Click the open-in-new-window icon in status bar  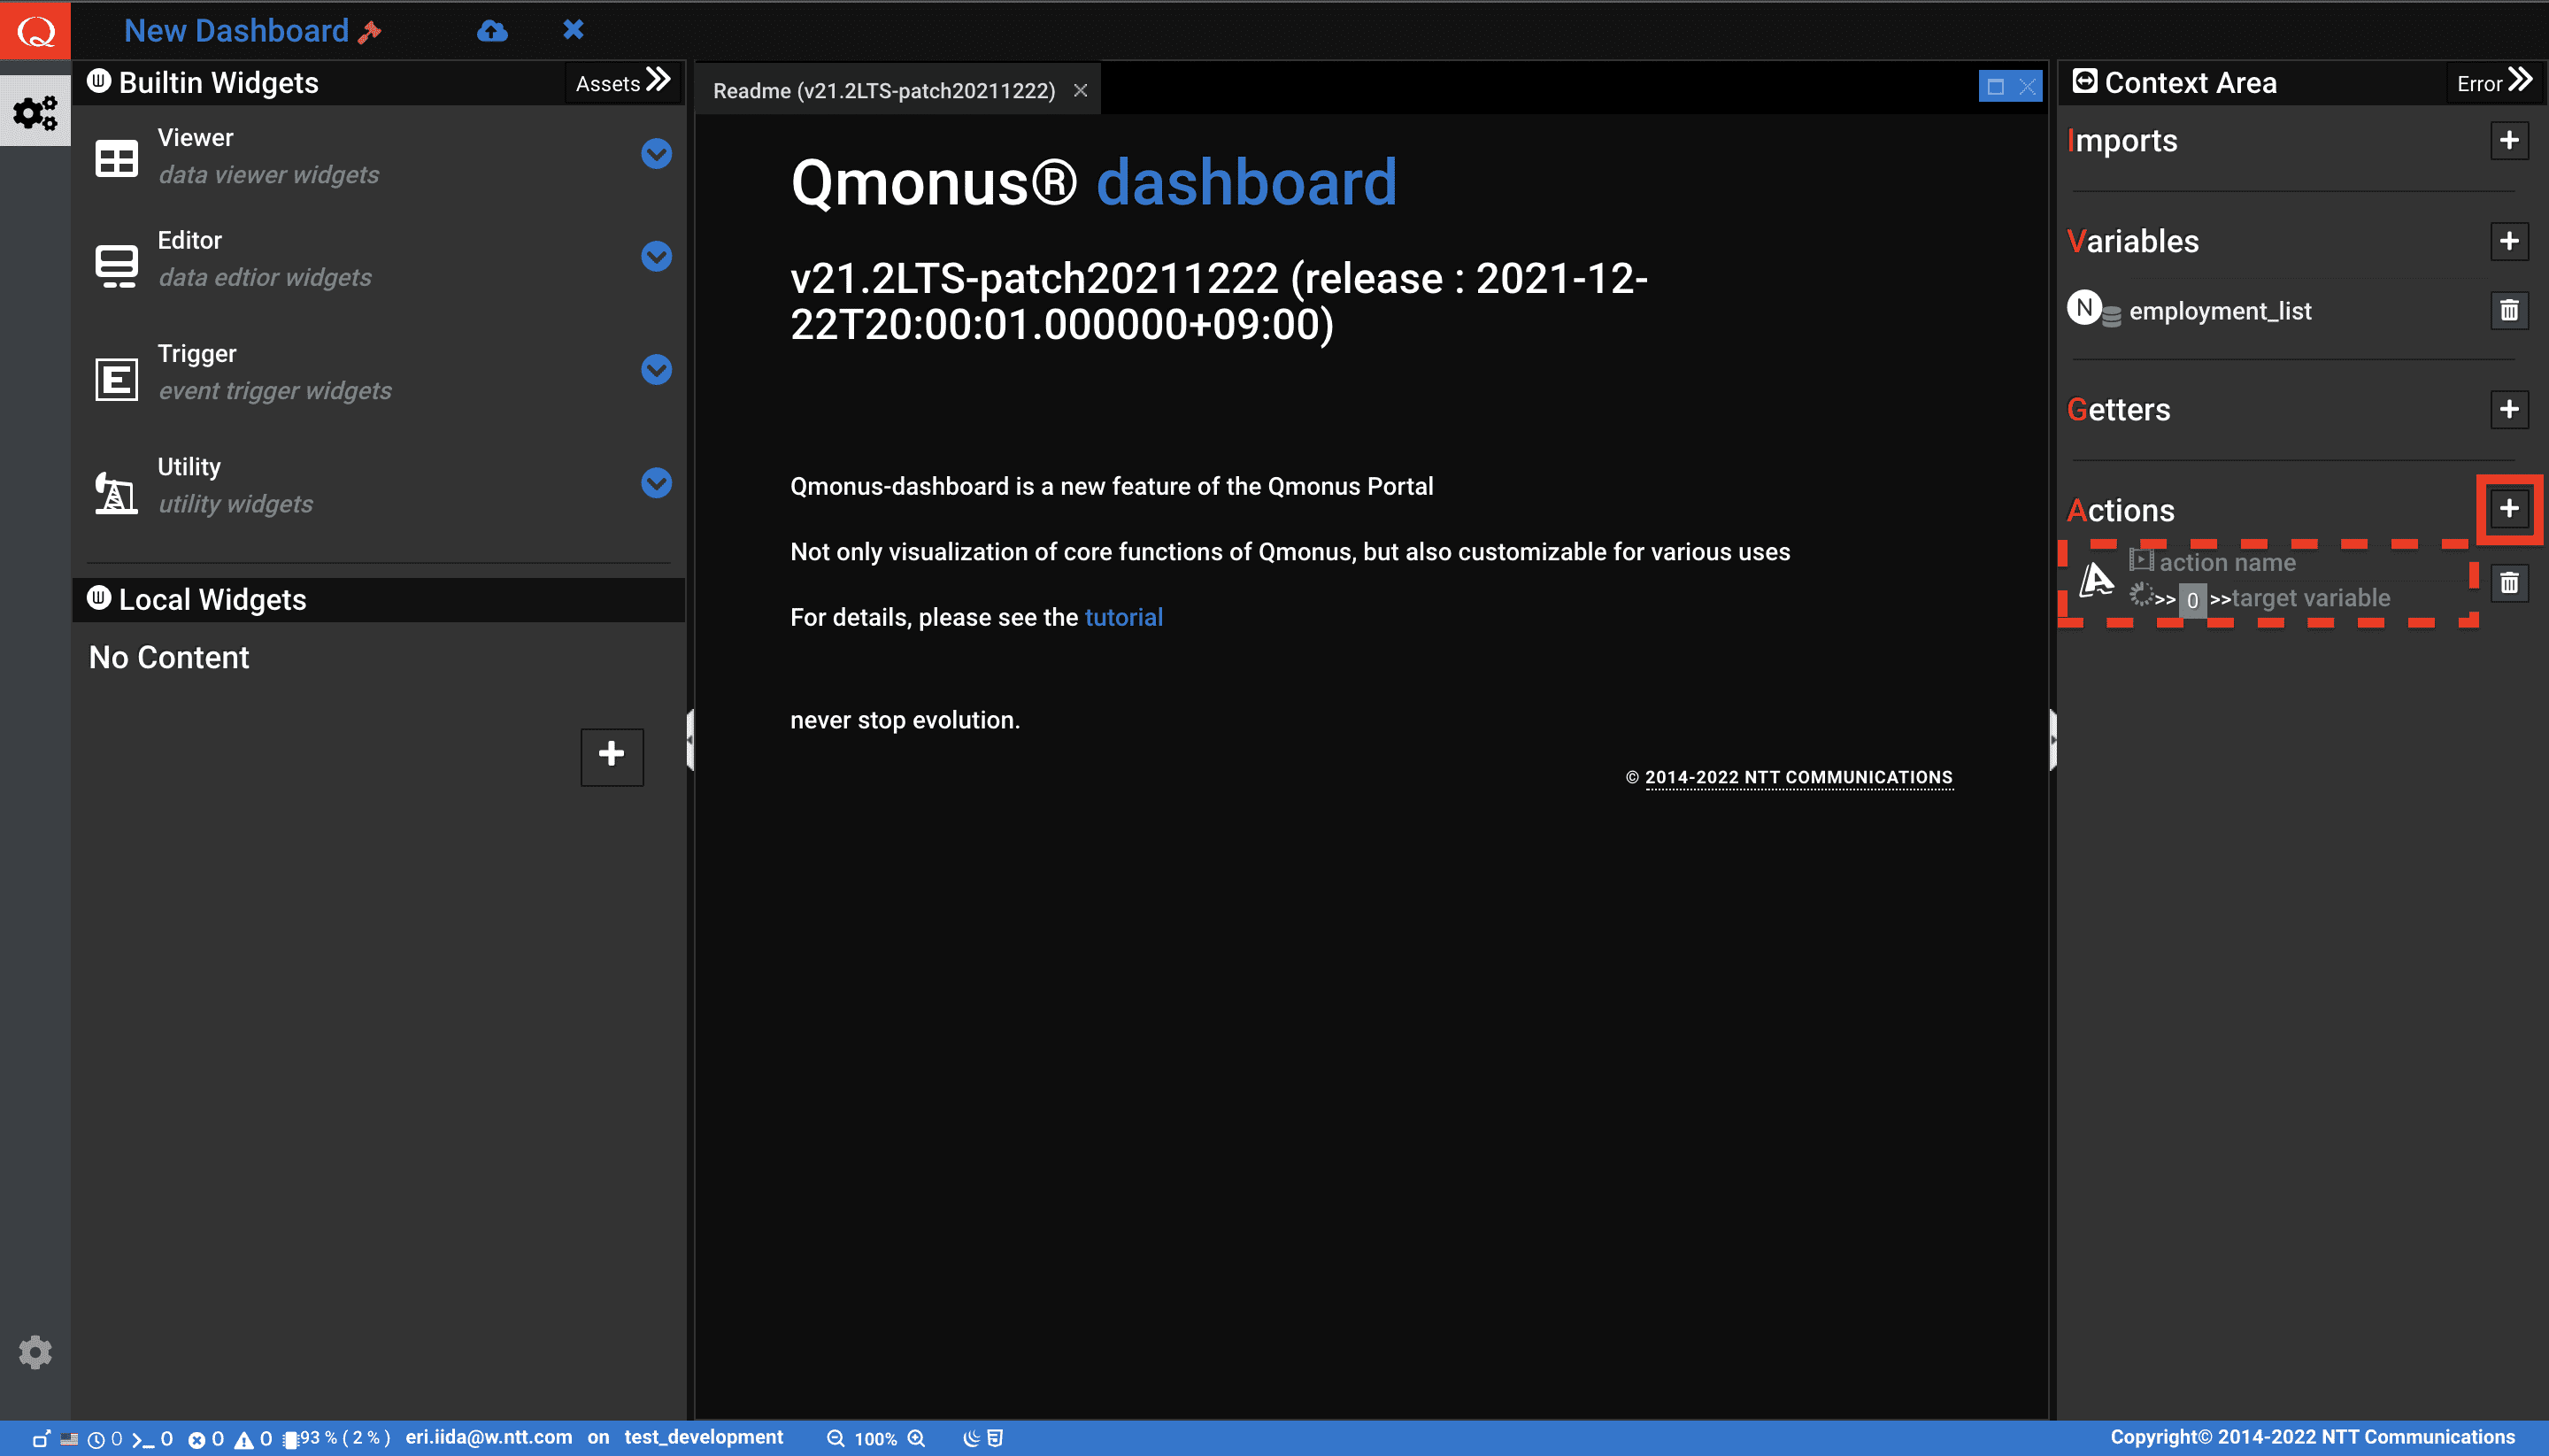pos(41,1439)
